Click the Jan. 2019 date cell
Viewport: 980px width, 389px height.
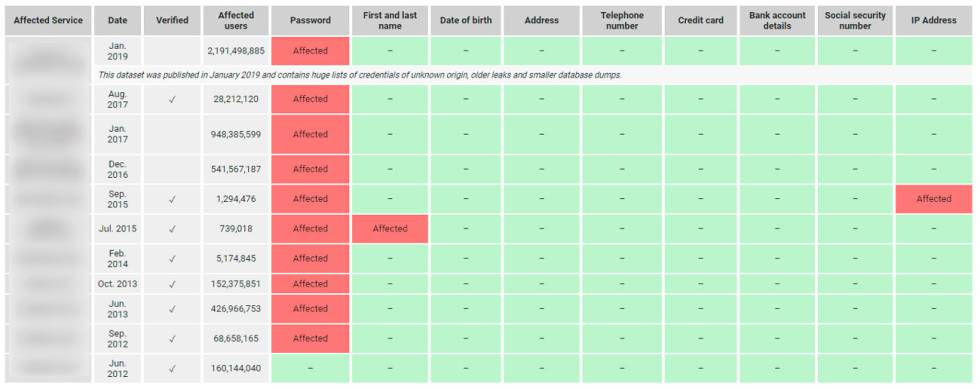(x=118, y=51)
